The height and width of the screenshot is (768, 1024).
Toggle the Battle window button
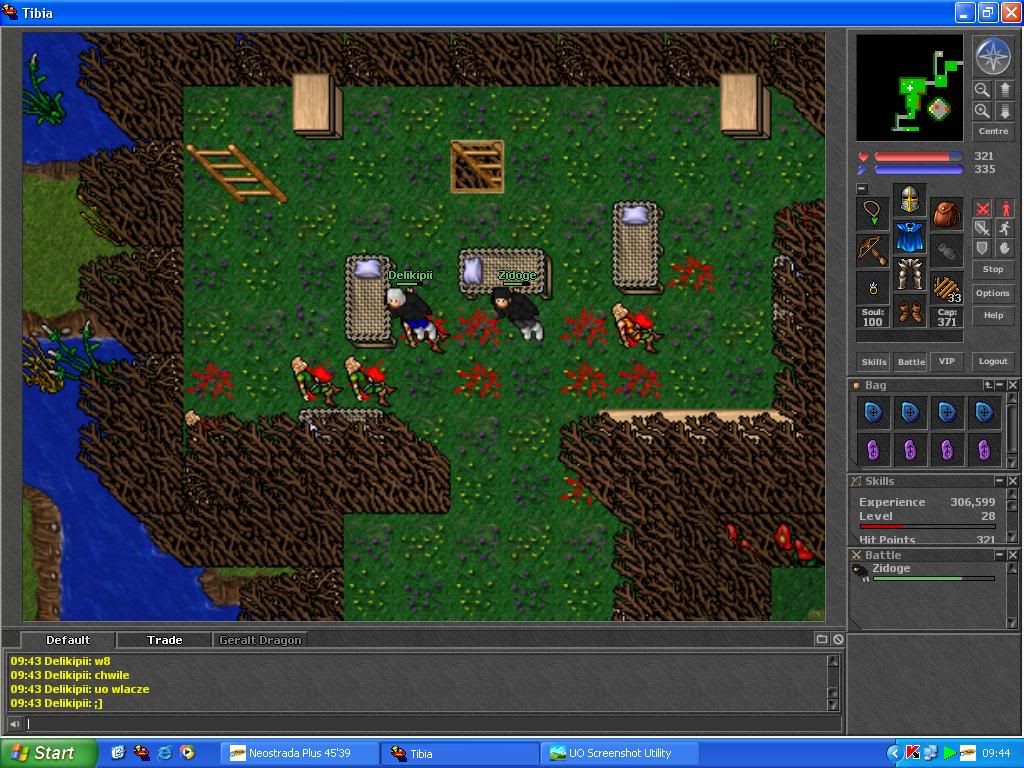(x=910, y=362)
